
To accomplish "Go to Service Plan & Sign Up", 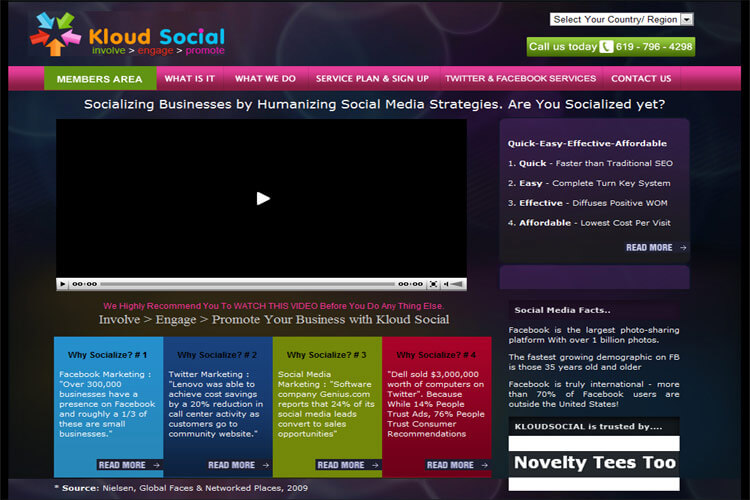I will (x=372, y=78).
